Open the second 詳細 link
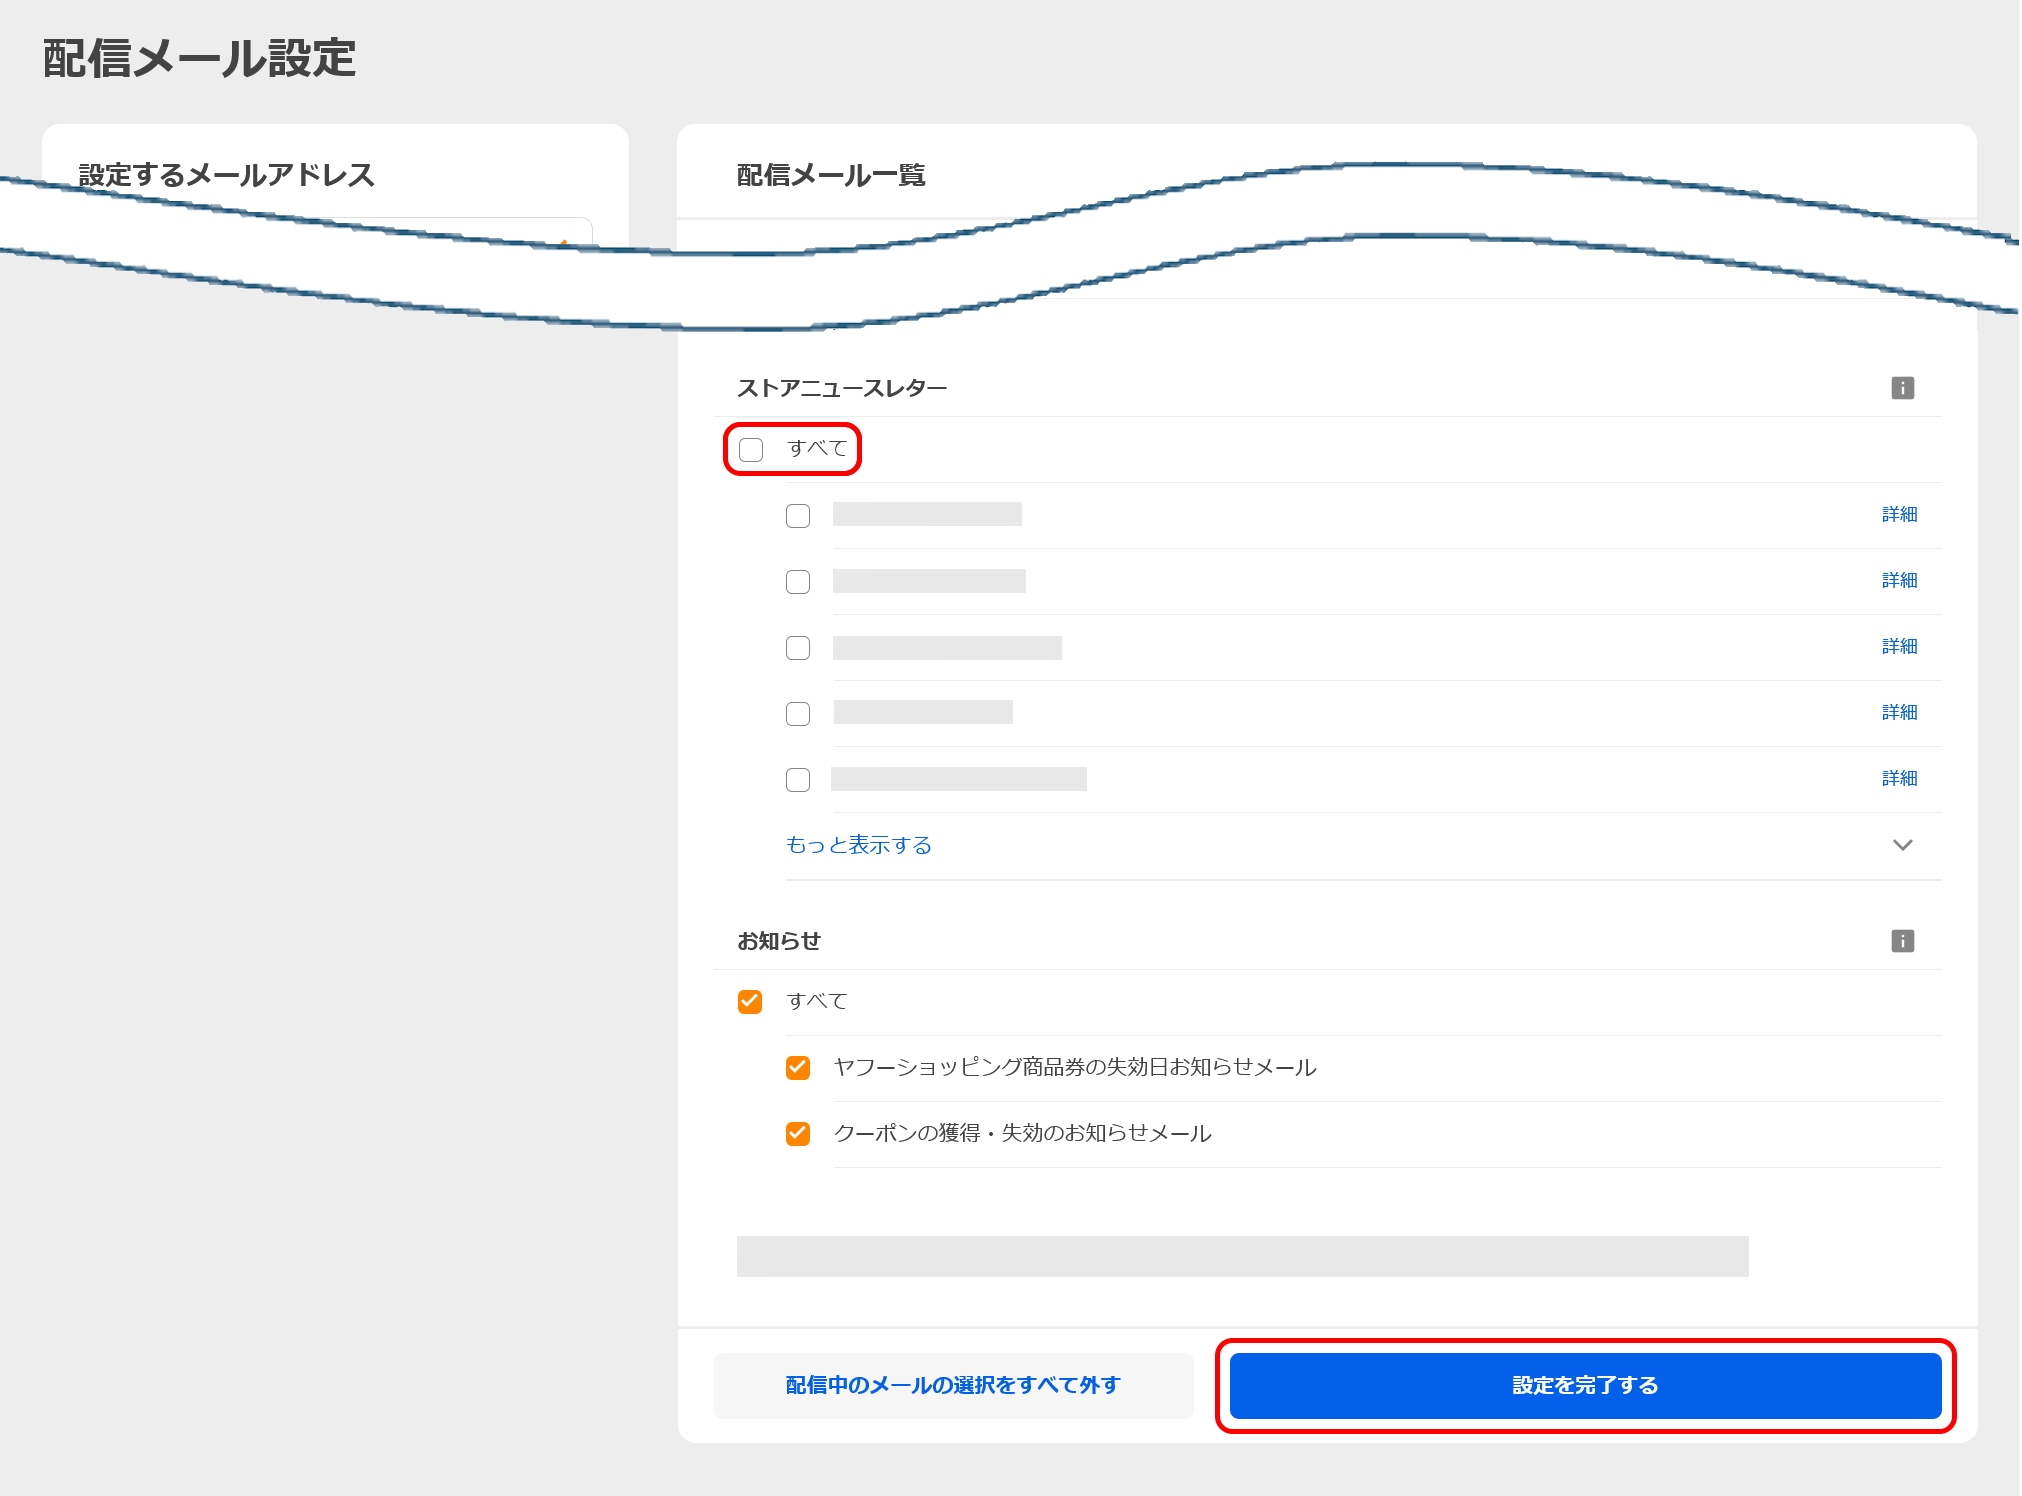 pyautogui.click(x=1898, y=580)
